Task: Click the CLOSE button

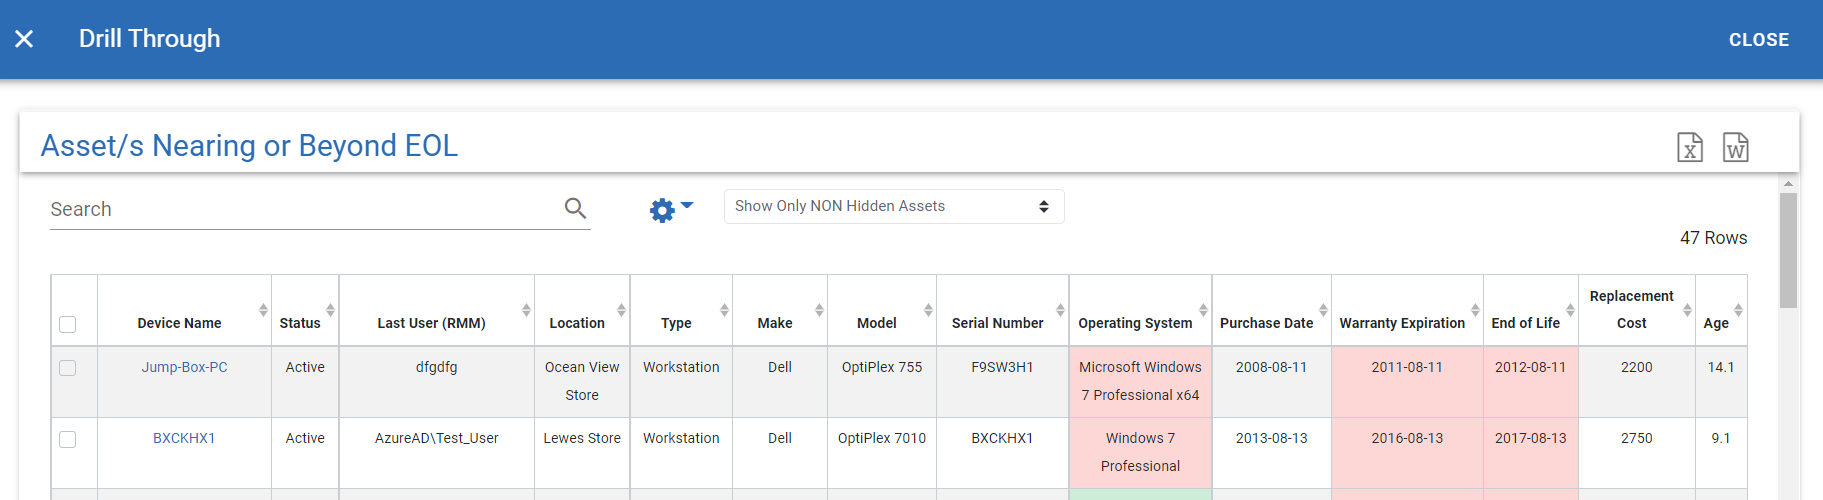Action: coord(1759,40)
